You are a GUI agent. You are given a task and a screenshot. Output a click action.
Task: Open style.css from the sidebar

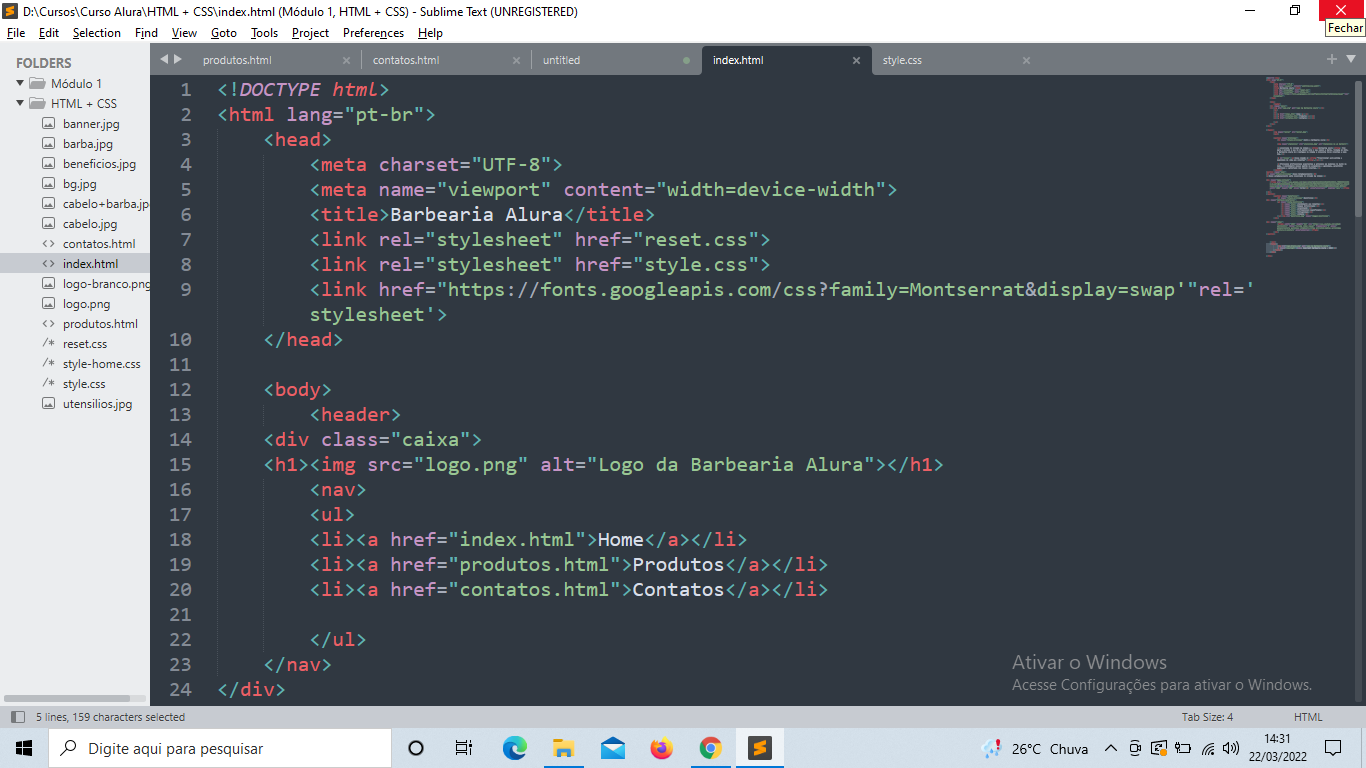click(x=84, y=384)
